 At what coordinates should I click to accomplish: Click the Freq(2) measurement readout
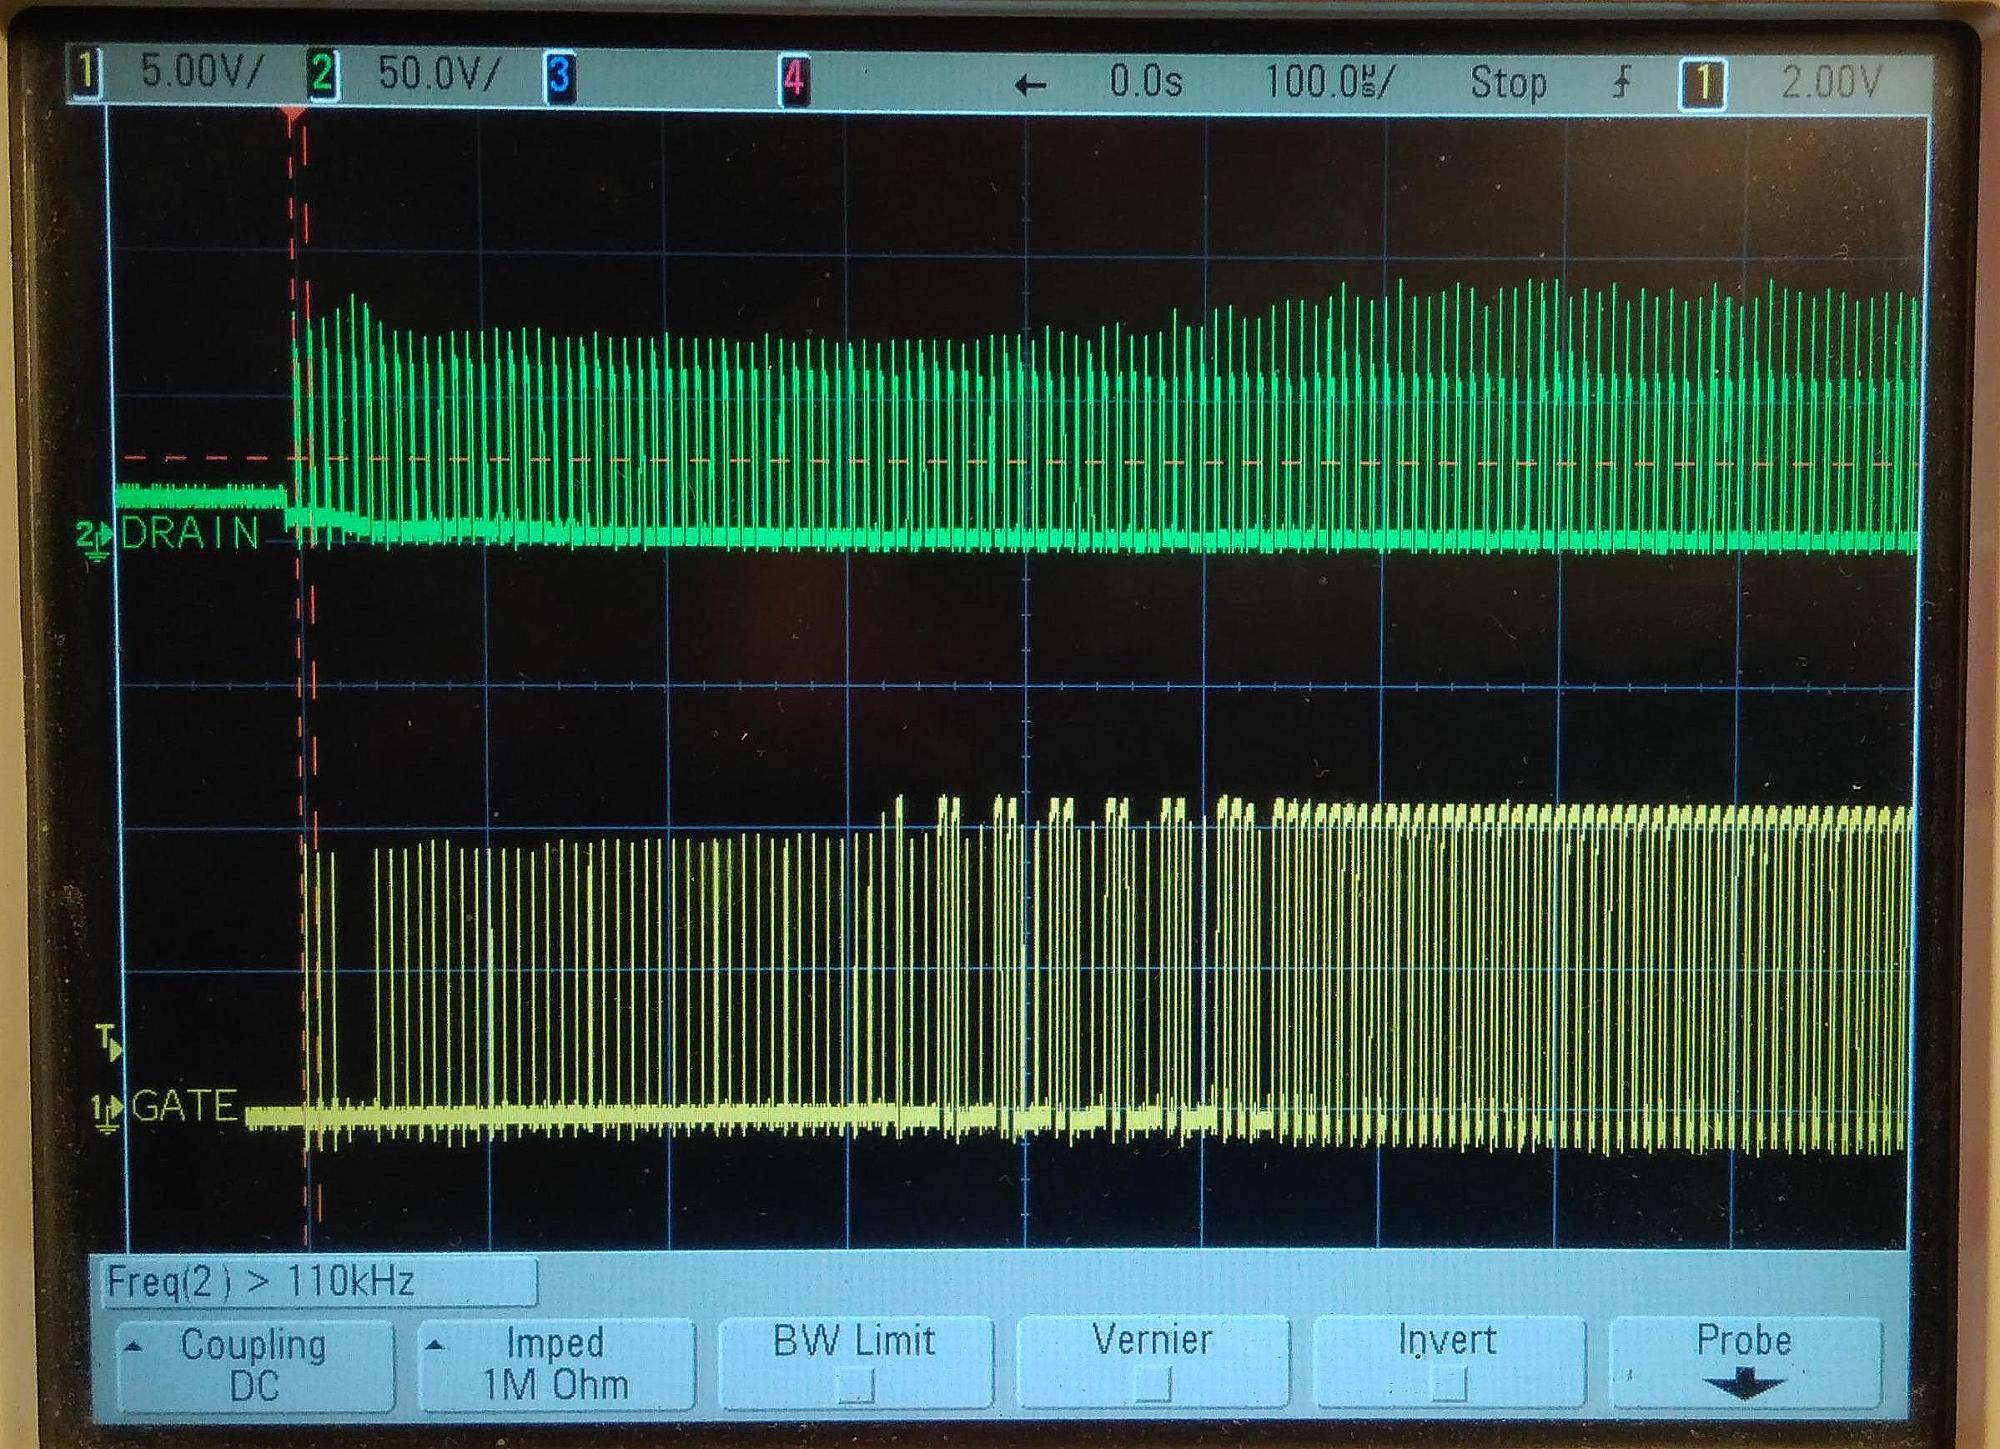coord(262,1281)
